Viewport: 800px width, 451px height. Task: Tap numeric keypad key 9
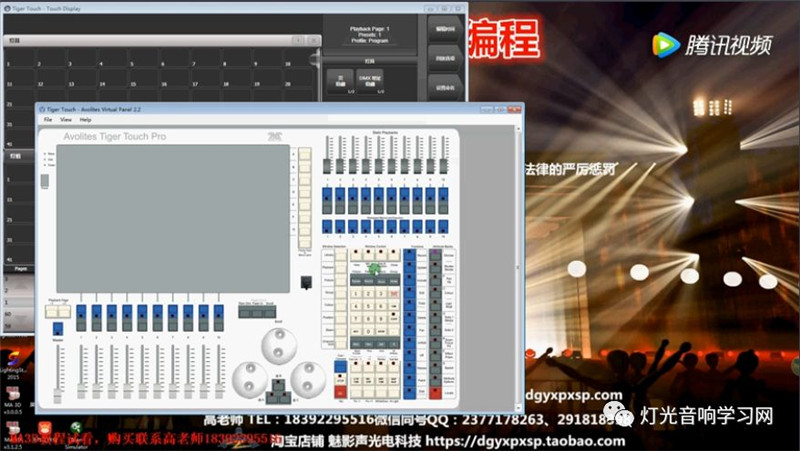[x=381, y=319]
